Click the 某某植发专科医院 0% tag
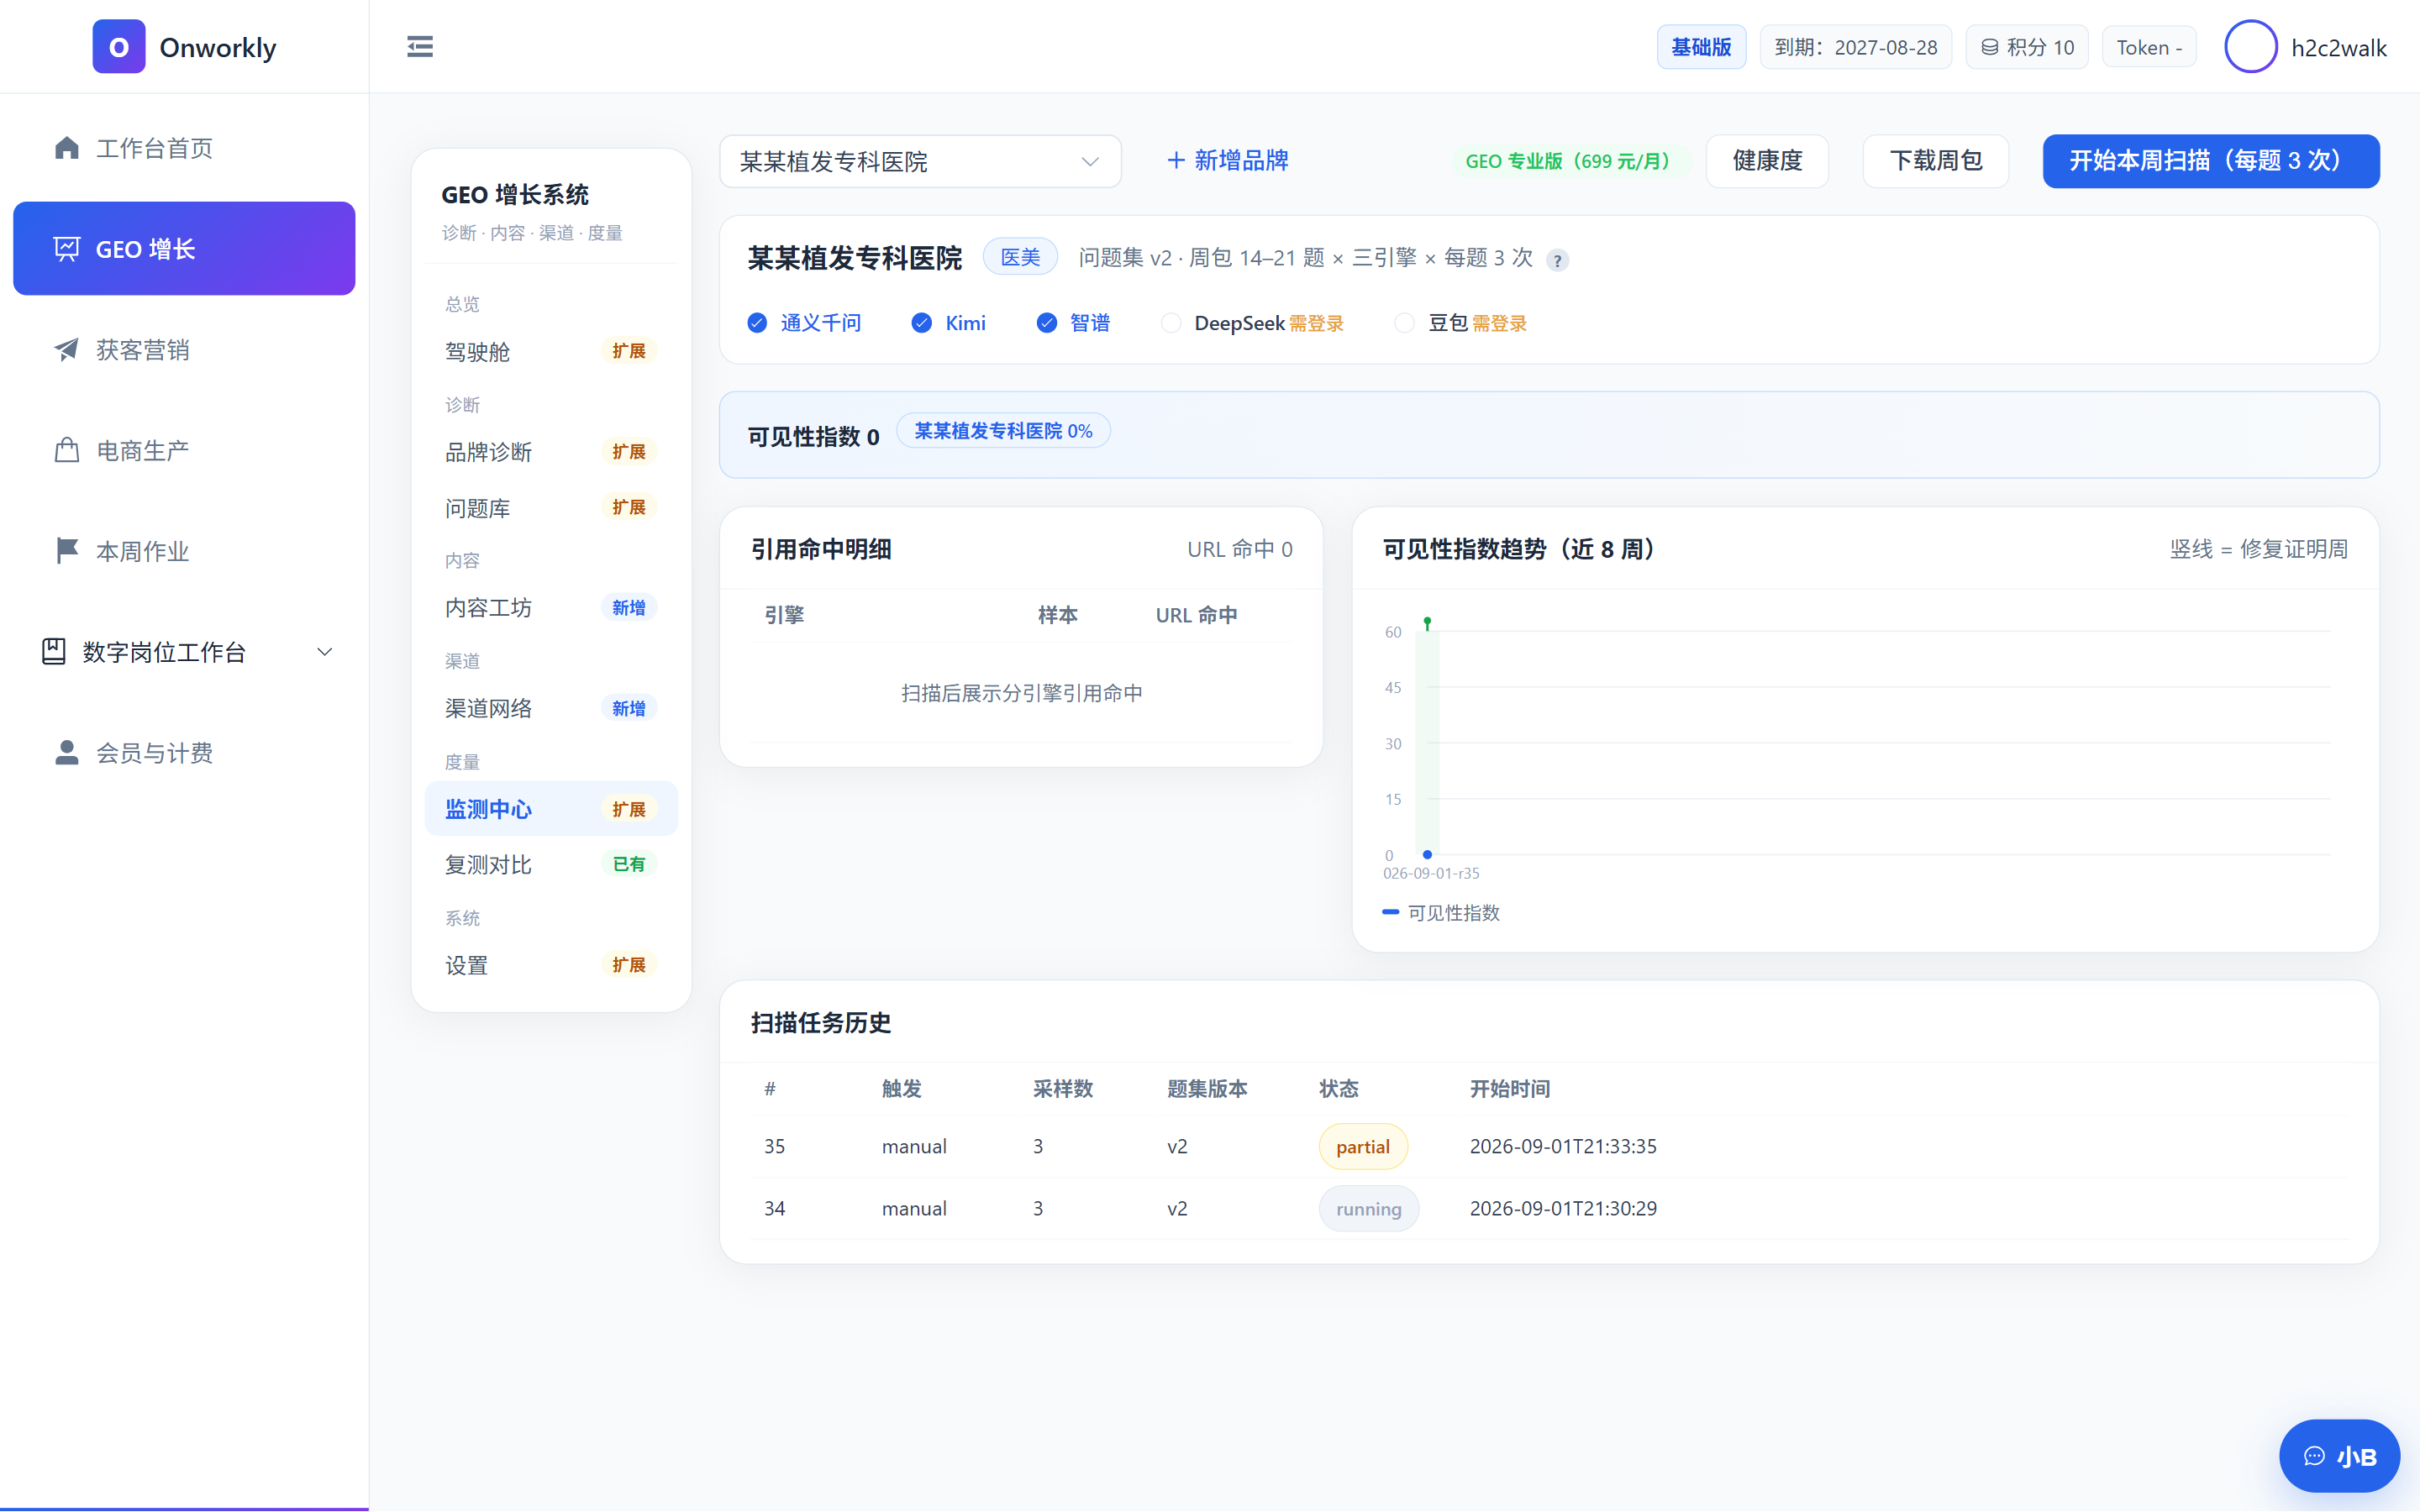 [1003, 431]
